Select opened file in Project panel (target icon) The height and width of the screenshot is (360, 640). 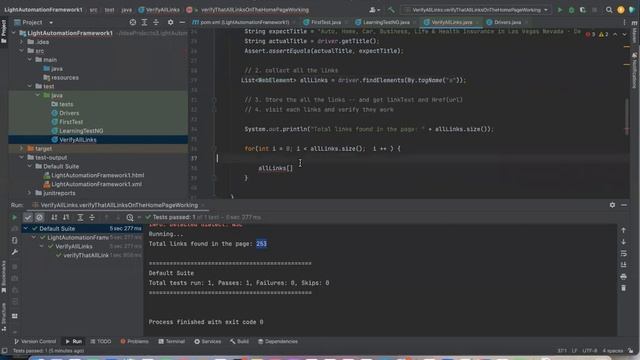(x=133, y=22)
